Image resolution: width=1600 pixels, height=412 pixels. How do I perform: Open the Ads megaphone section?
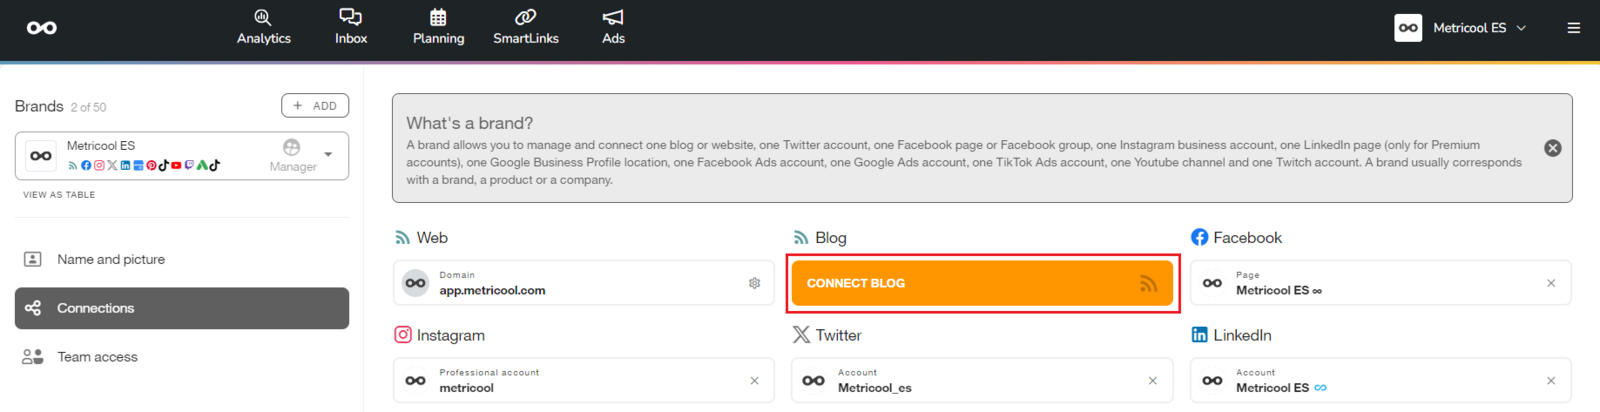tap(613, 27)
